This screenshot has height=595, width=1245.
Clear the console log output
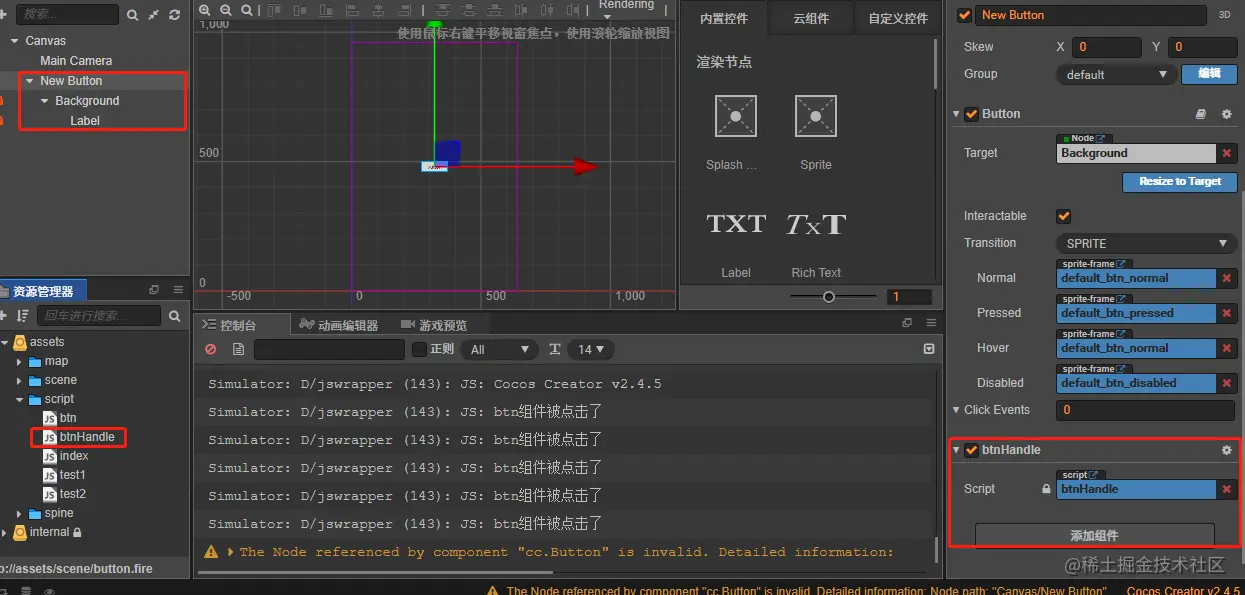click(211, 349)
